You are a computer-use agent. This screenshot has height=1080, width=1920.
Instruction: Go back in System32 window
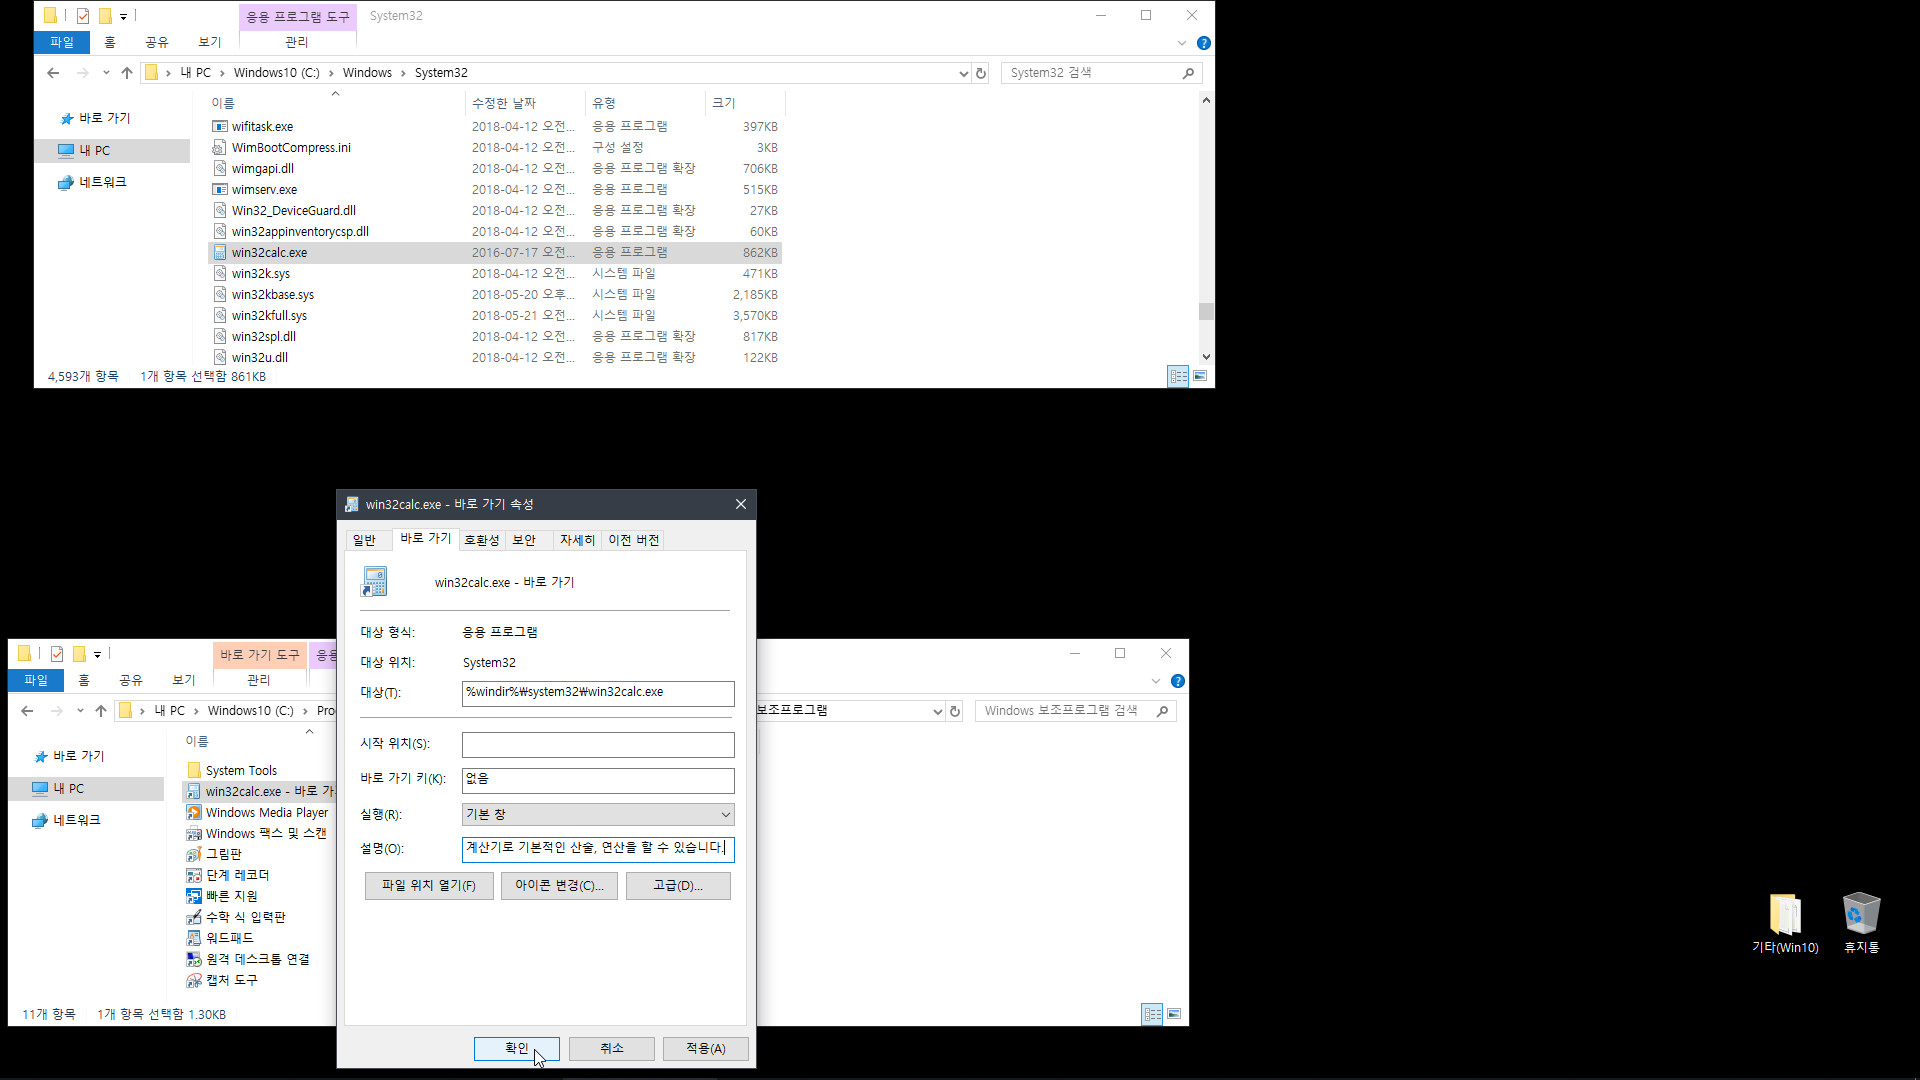pos(53,73)
